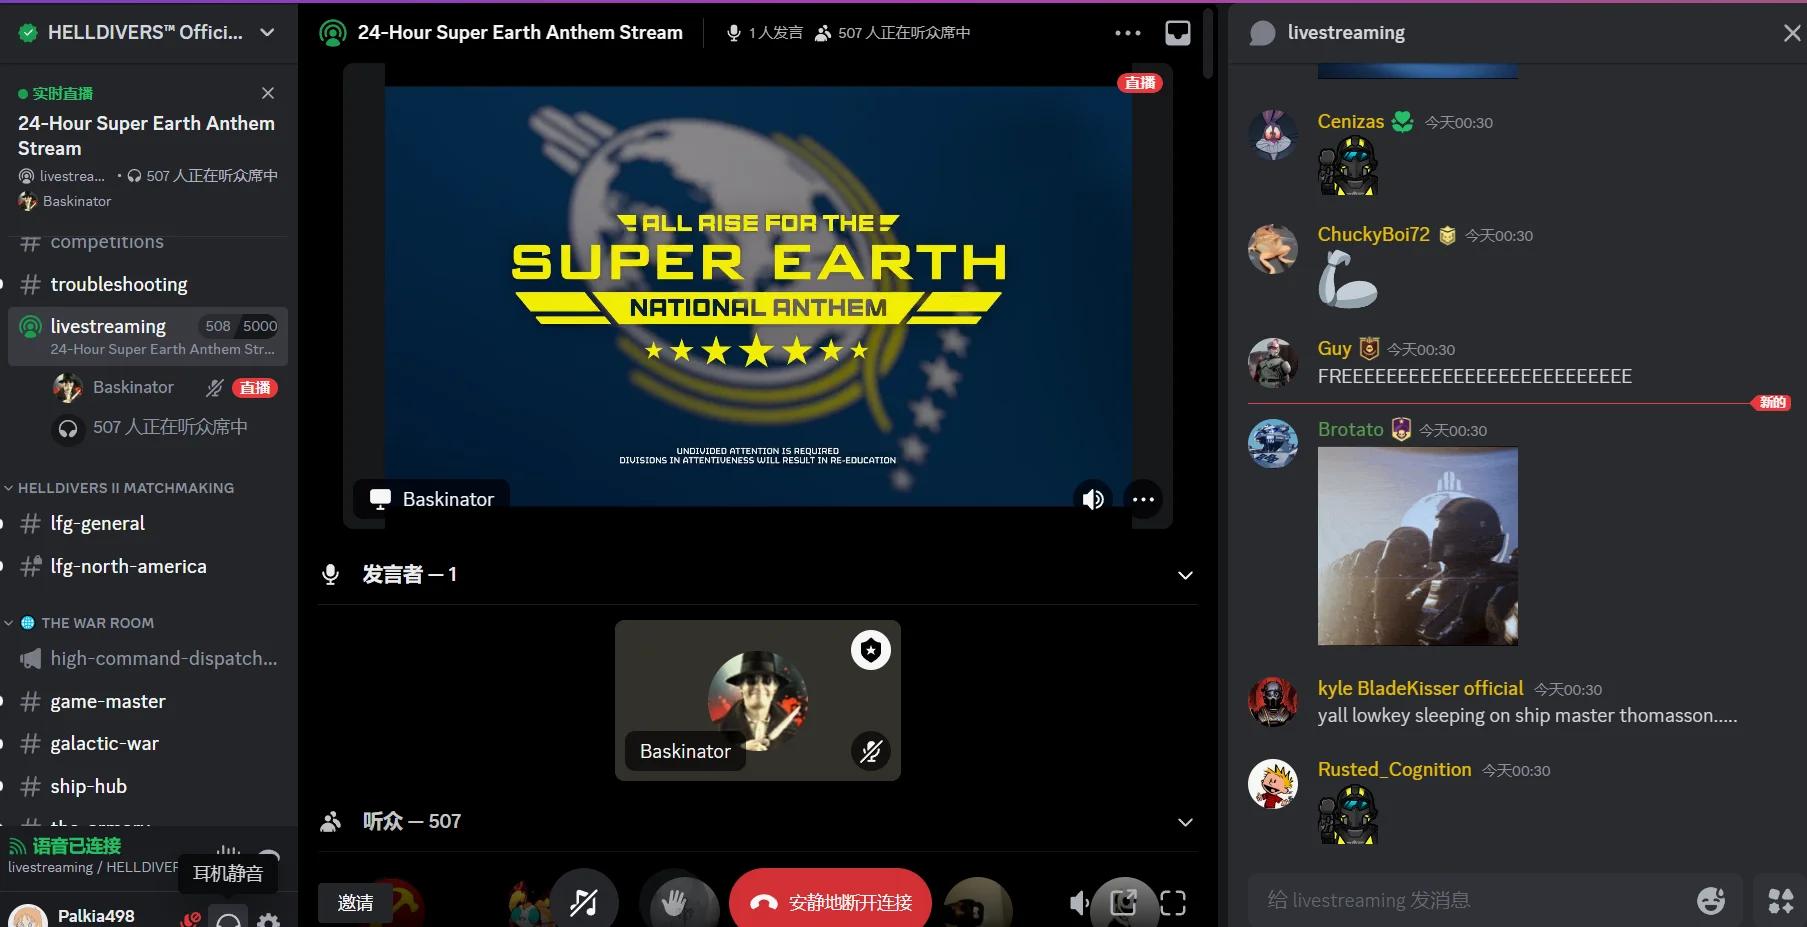Click the voice connected status text
This screenshot has width=1807, height=927.
click(76, 846)
